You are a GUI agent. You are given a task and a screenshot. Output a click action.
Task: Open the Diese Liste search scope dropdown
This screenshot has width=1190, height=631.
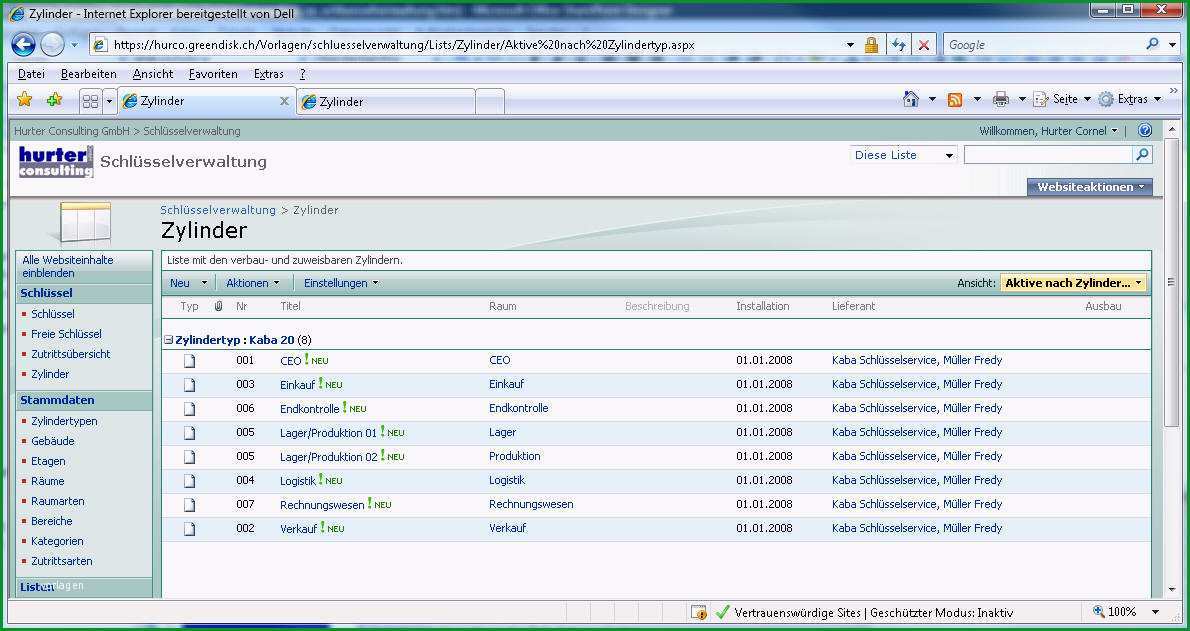903,155
